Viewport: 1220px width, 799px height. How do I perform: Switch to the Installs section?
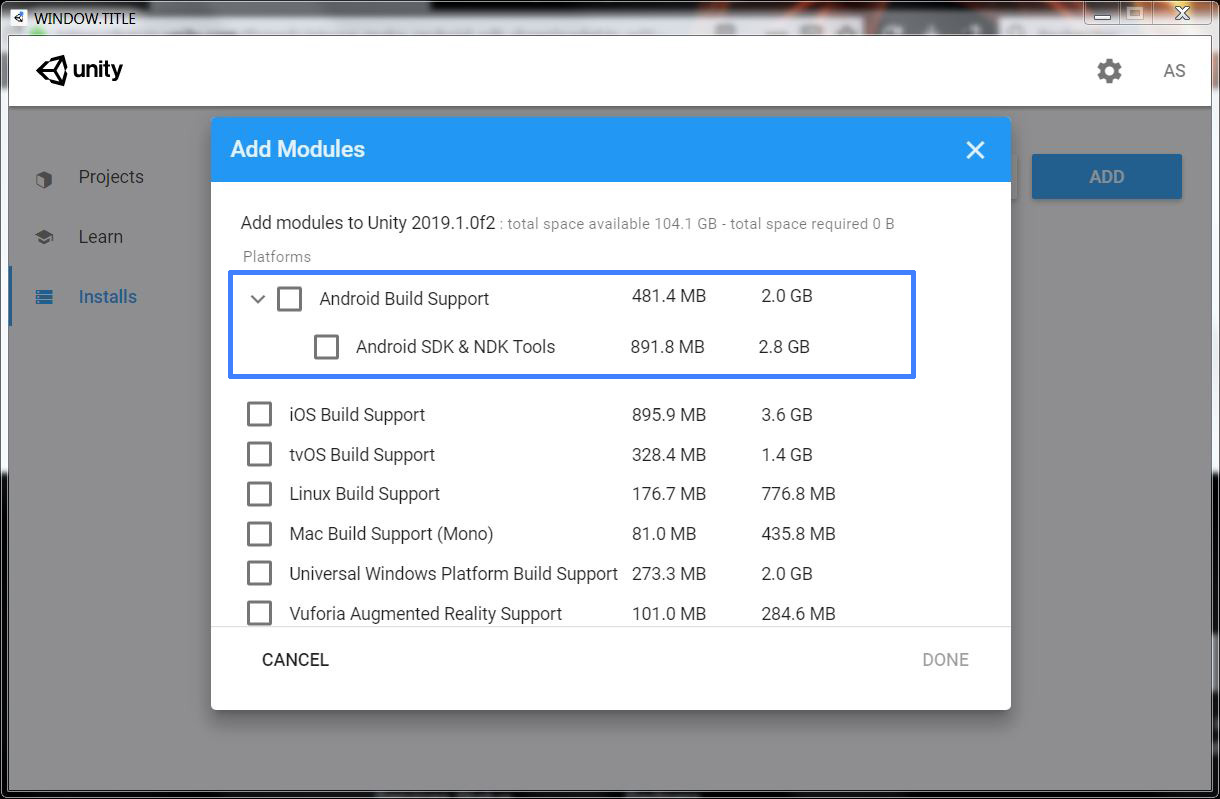[108, 297]
